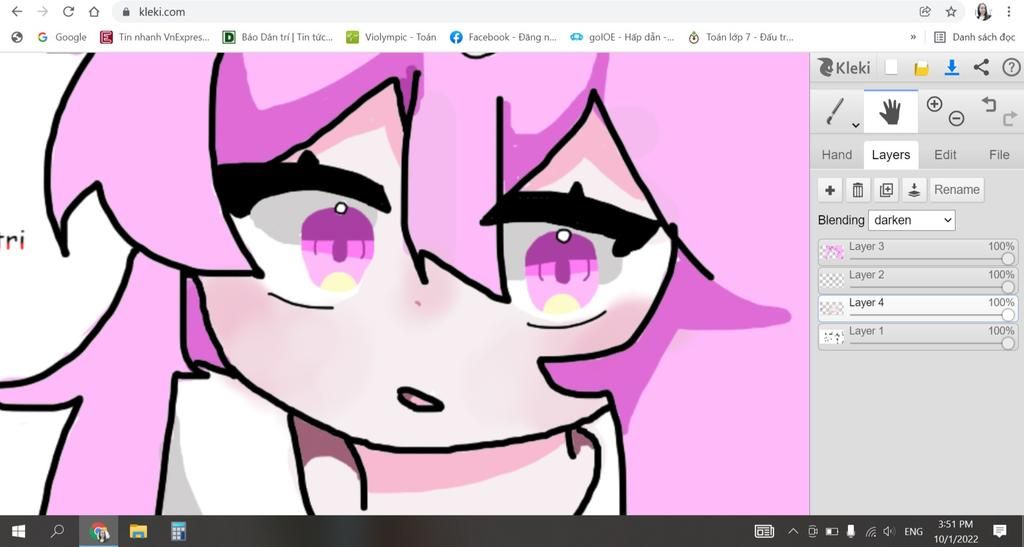1024x547 pixels.
Task: Open the Chrome three-dot menu
Action: pyautogui.click(x=1009, y=12)
